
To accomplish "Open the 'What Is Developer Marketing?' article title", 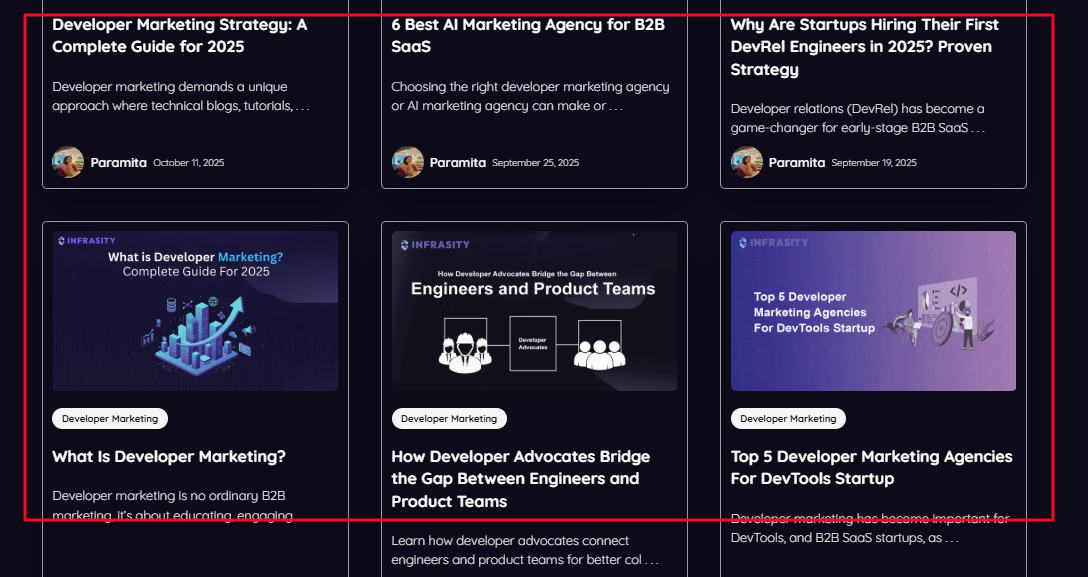I will coord(169,456).
